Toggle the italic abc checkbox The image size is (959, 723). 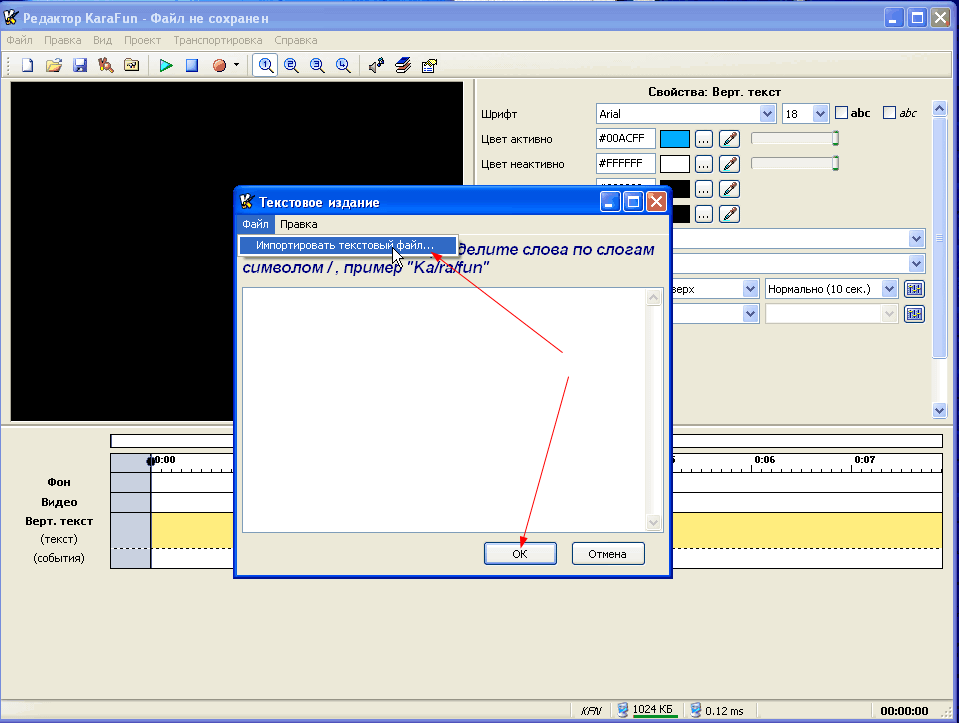(890, 113)
